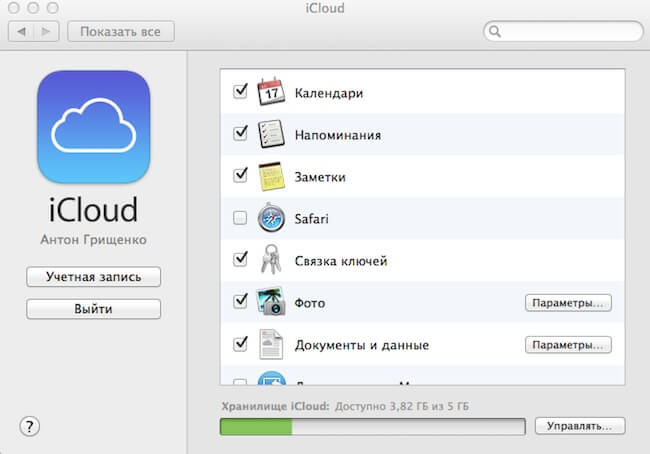Uncheck the Напоминания checkbox
The width and height of the screenshot is (650, 454).
(240, 134)
